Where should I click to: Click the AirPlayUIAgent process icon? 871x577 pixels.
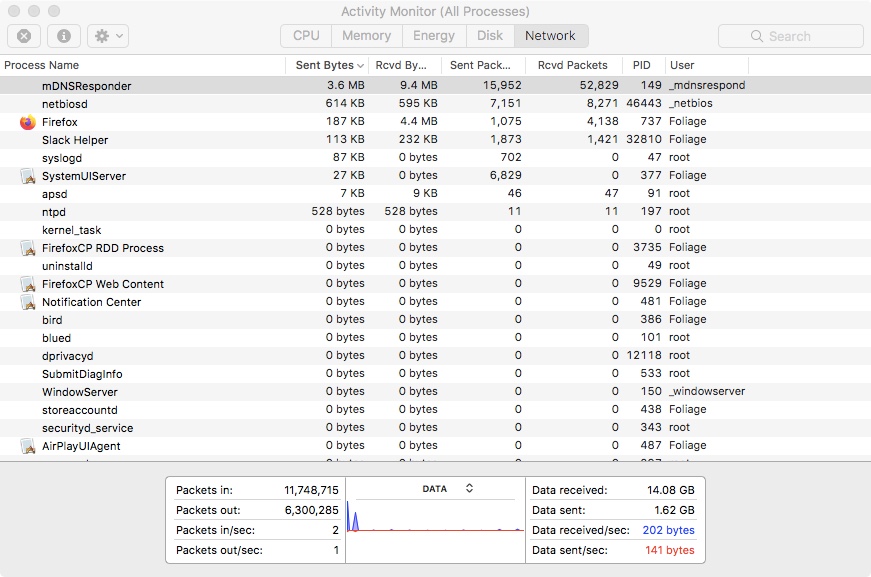point(28,446)
